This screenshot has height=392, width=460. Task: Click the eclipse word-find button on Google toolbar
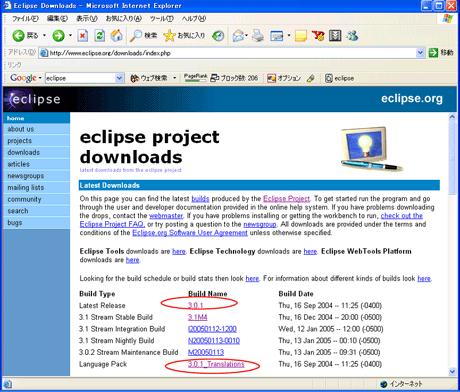(339, 78)
